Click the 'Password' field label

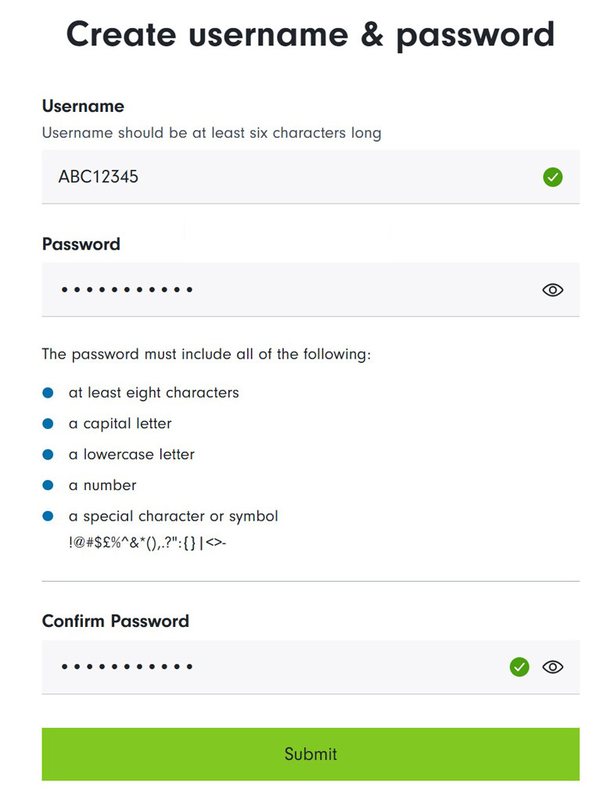[81, 244]
